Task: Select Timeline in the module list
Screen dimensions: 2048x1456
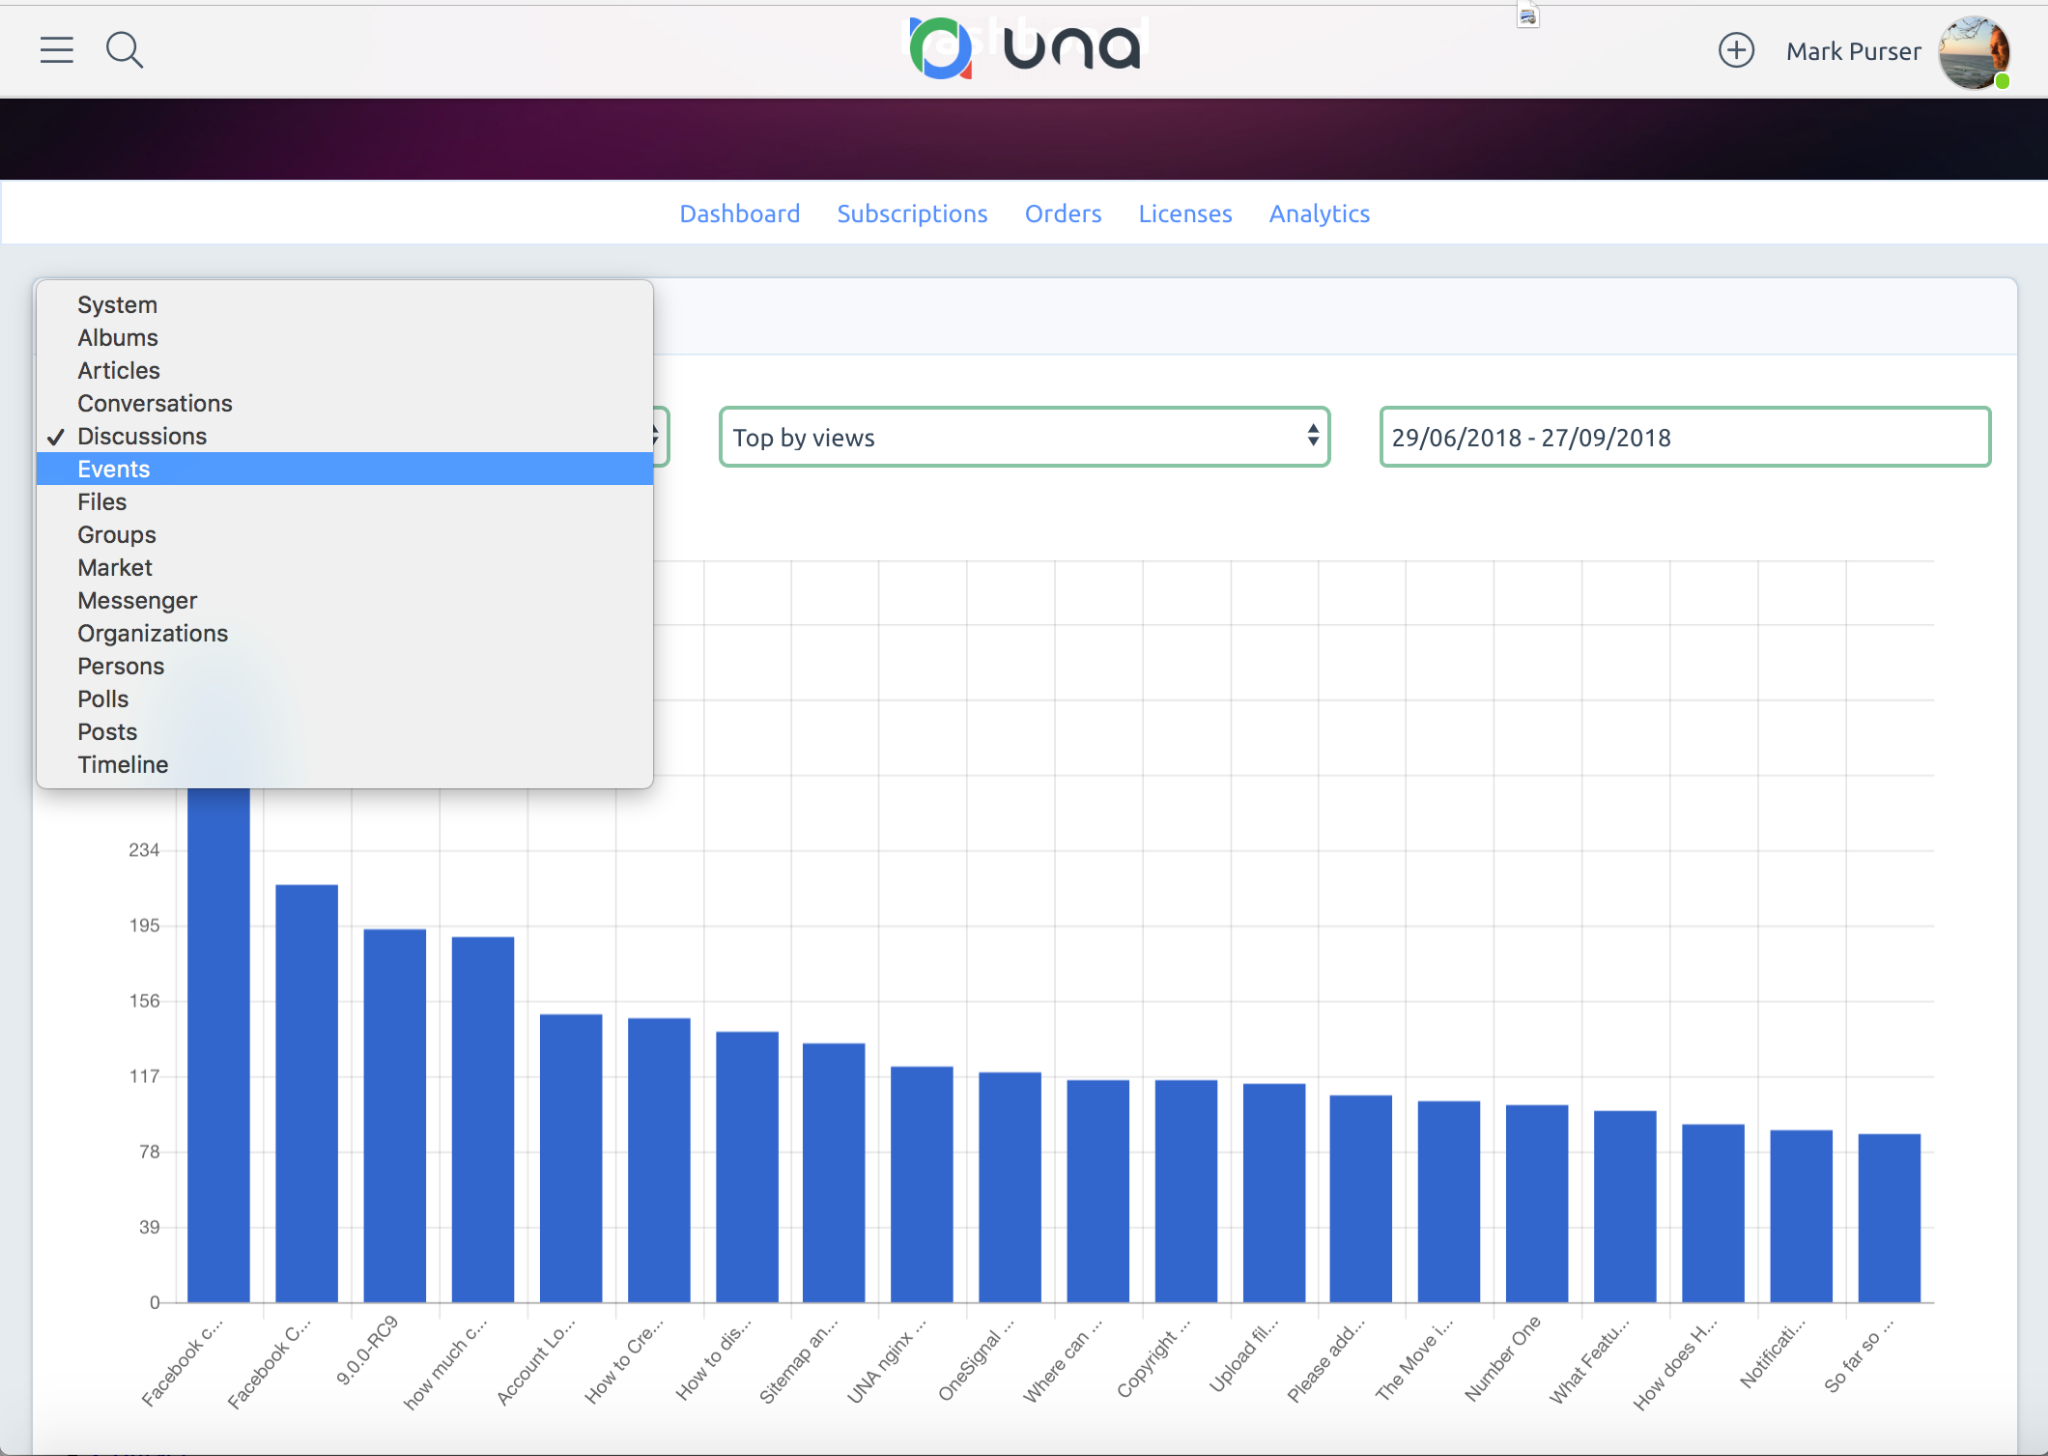Action: click(123, 764)
